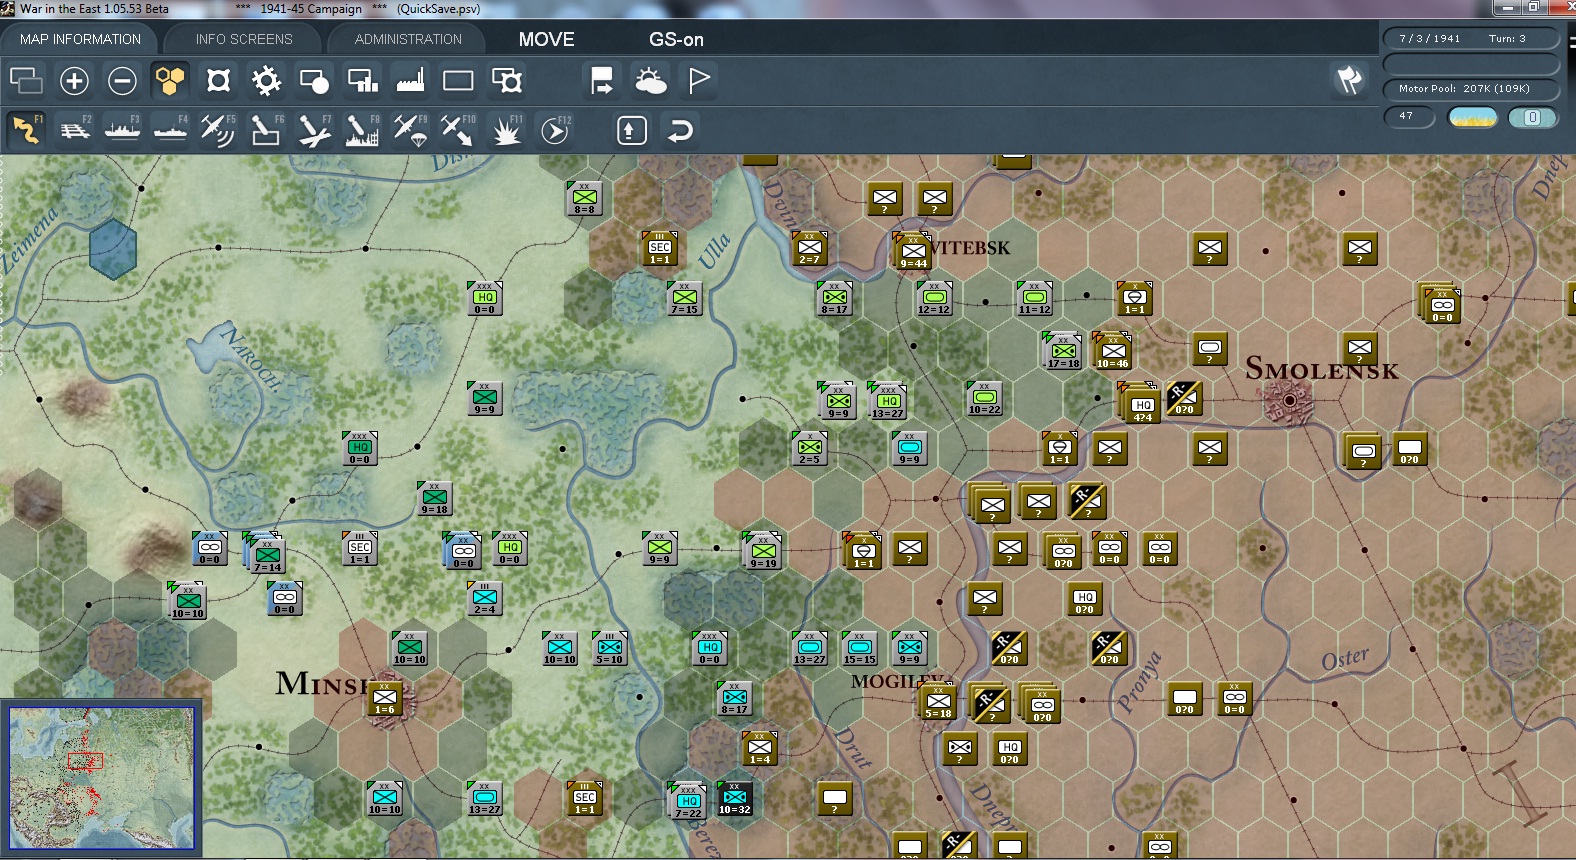Select F6 bomb unit mode
Image resolution: width=1576 pixels, height=860 pixels.
[x=266, y=130]
